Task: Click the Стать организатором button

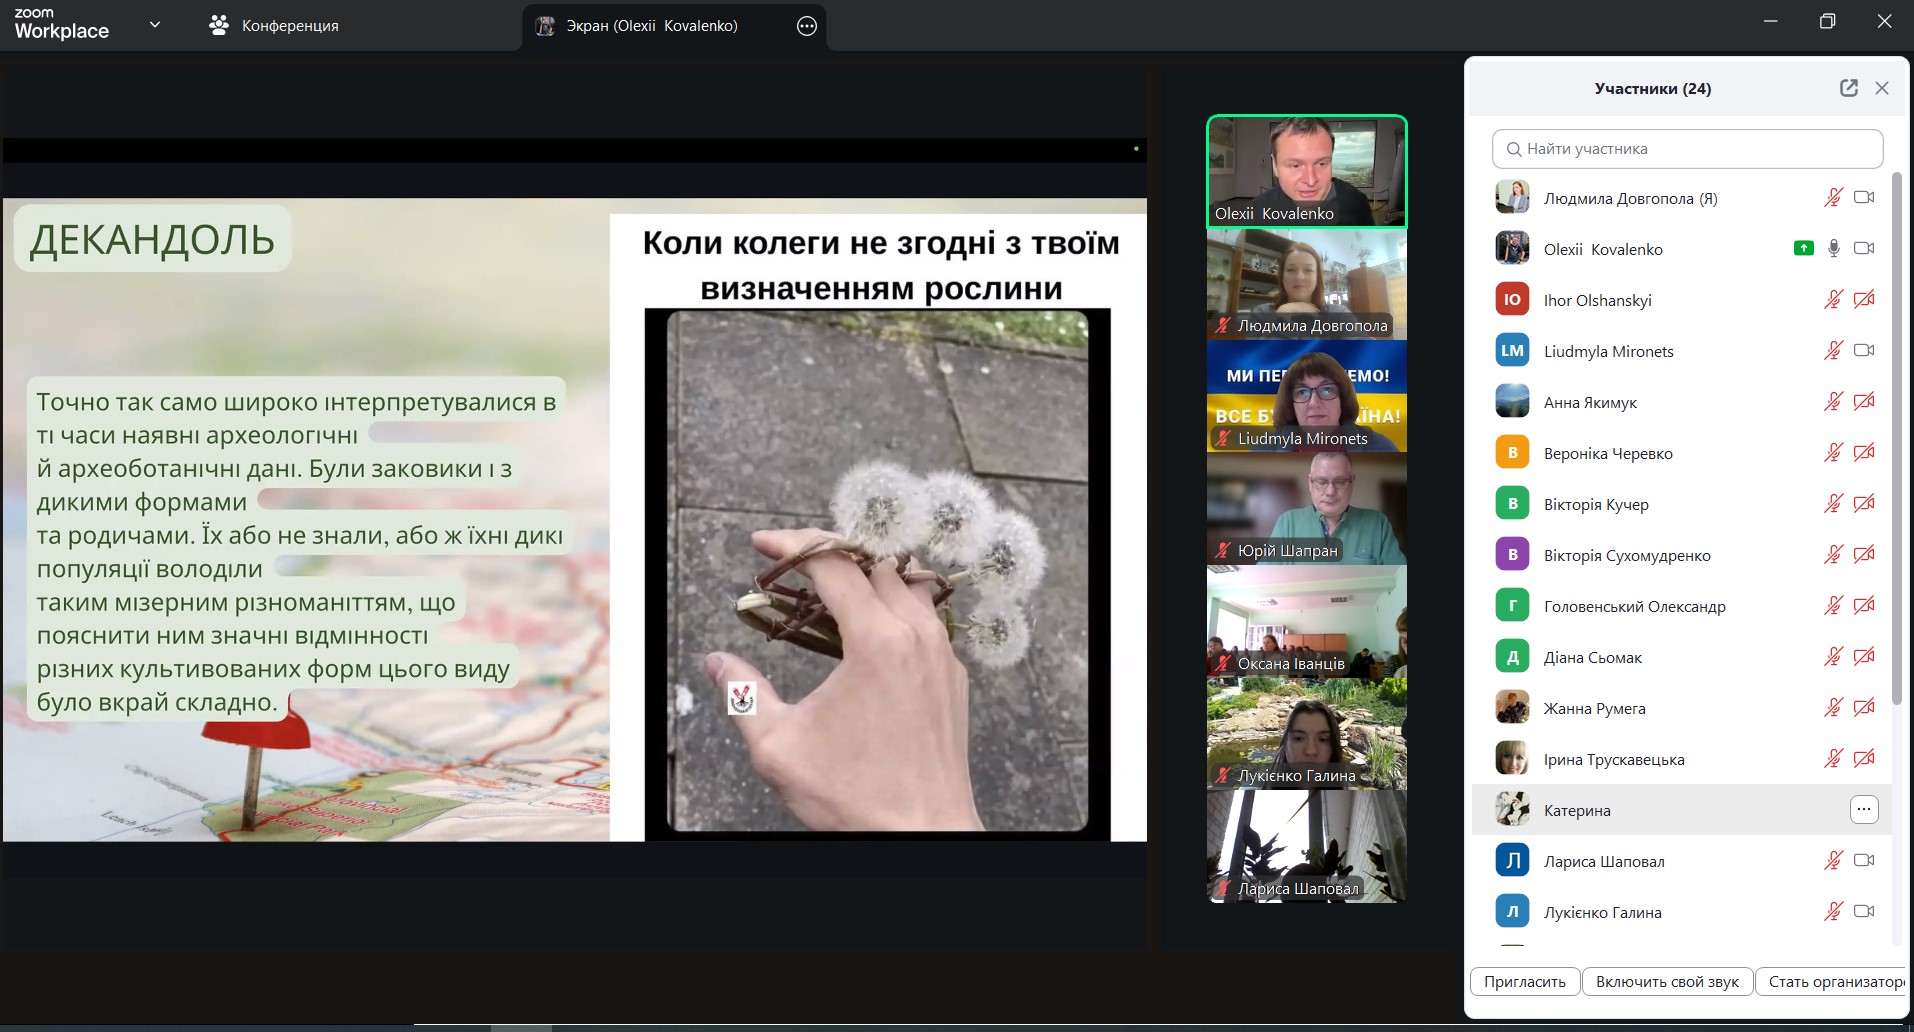Action: (x=1834, y=981)
